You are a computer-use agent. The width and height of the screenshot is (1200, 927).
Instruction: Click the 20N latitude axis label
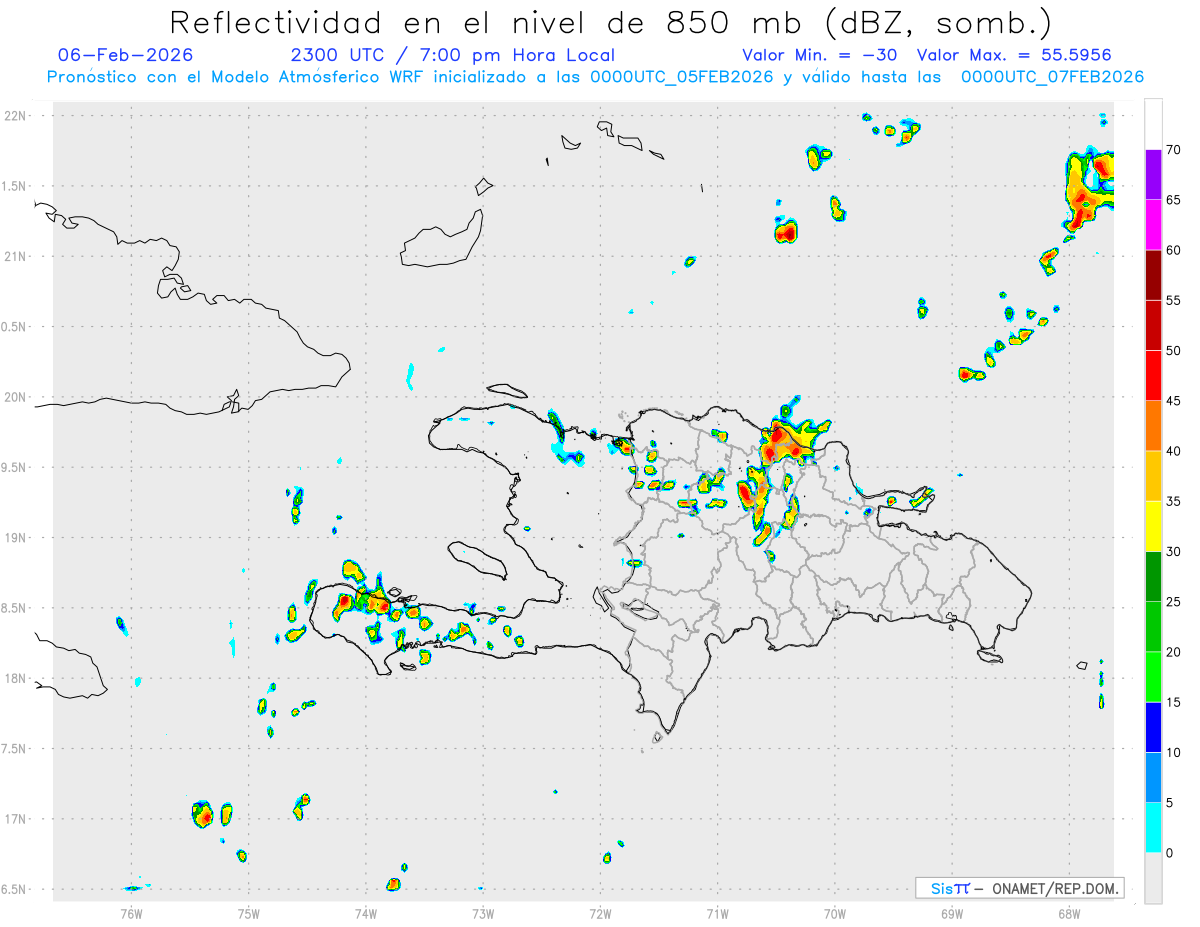[17, 398]
